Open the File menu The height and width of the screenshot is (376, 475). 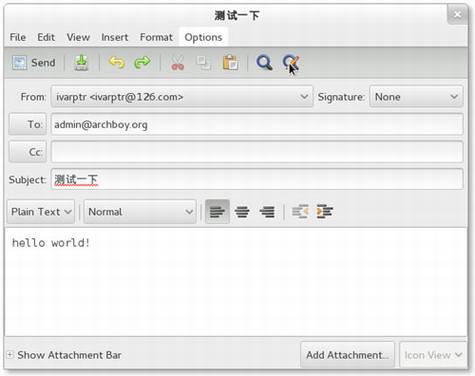(x=18, y=37)
